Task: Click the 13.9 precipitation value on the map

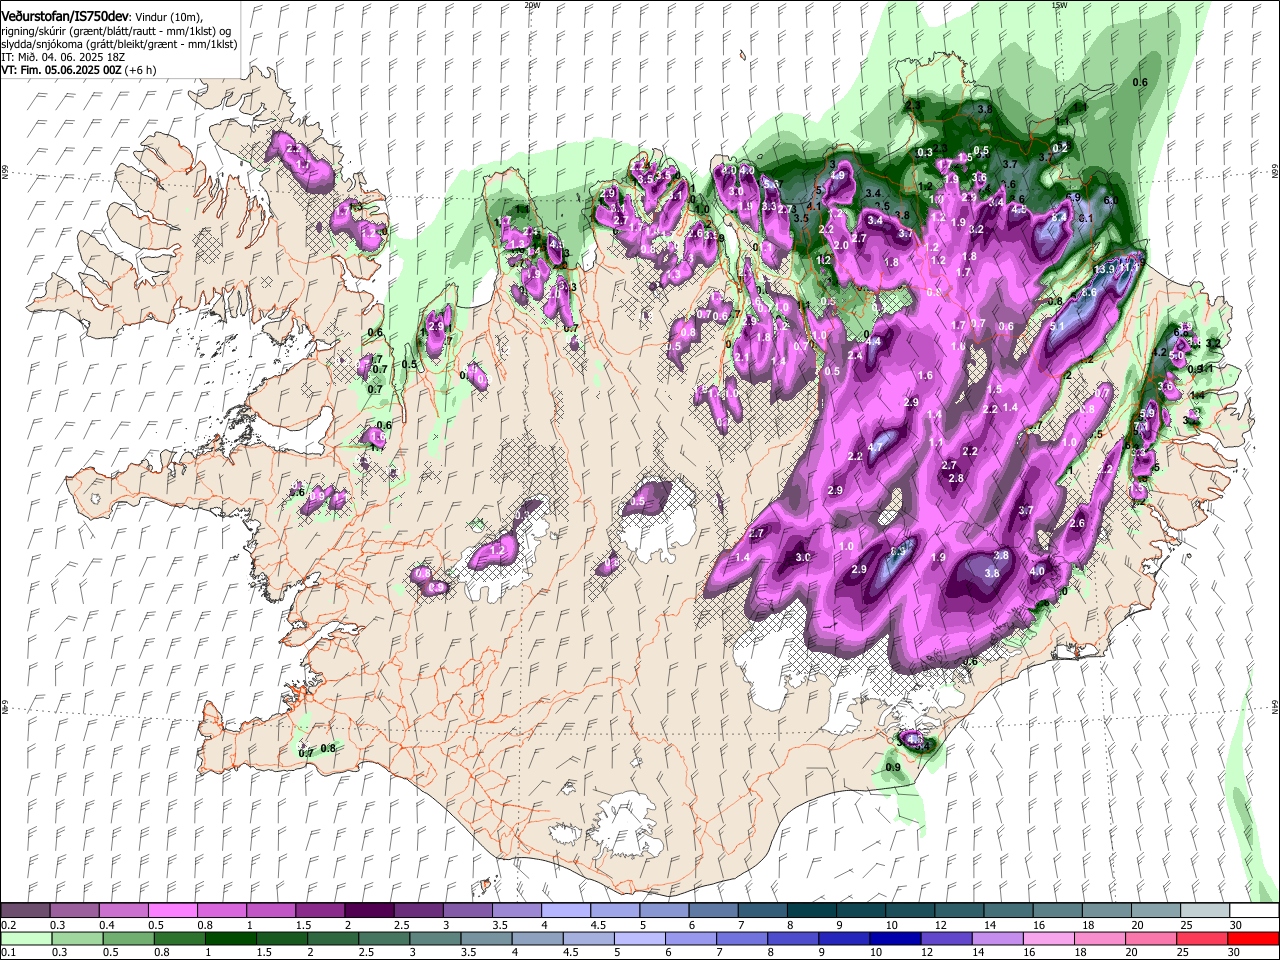Action: pyautogui.click(x=1105, y=270)
